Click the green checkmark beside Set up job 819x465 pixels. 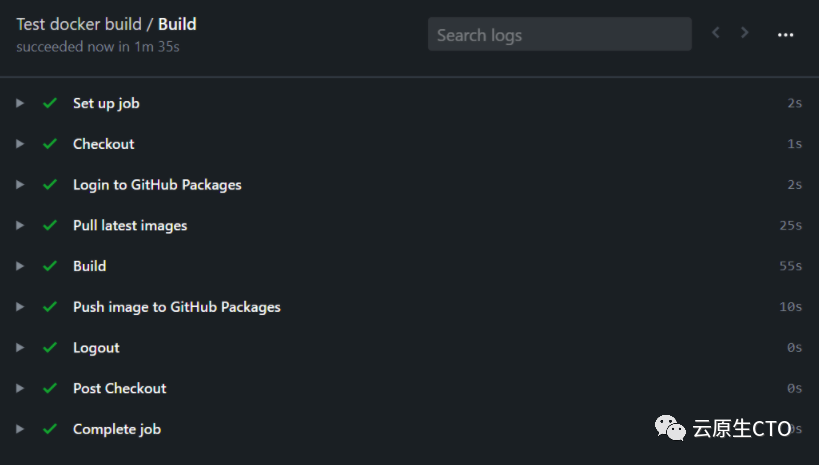(x=50, y=103)
